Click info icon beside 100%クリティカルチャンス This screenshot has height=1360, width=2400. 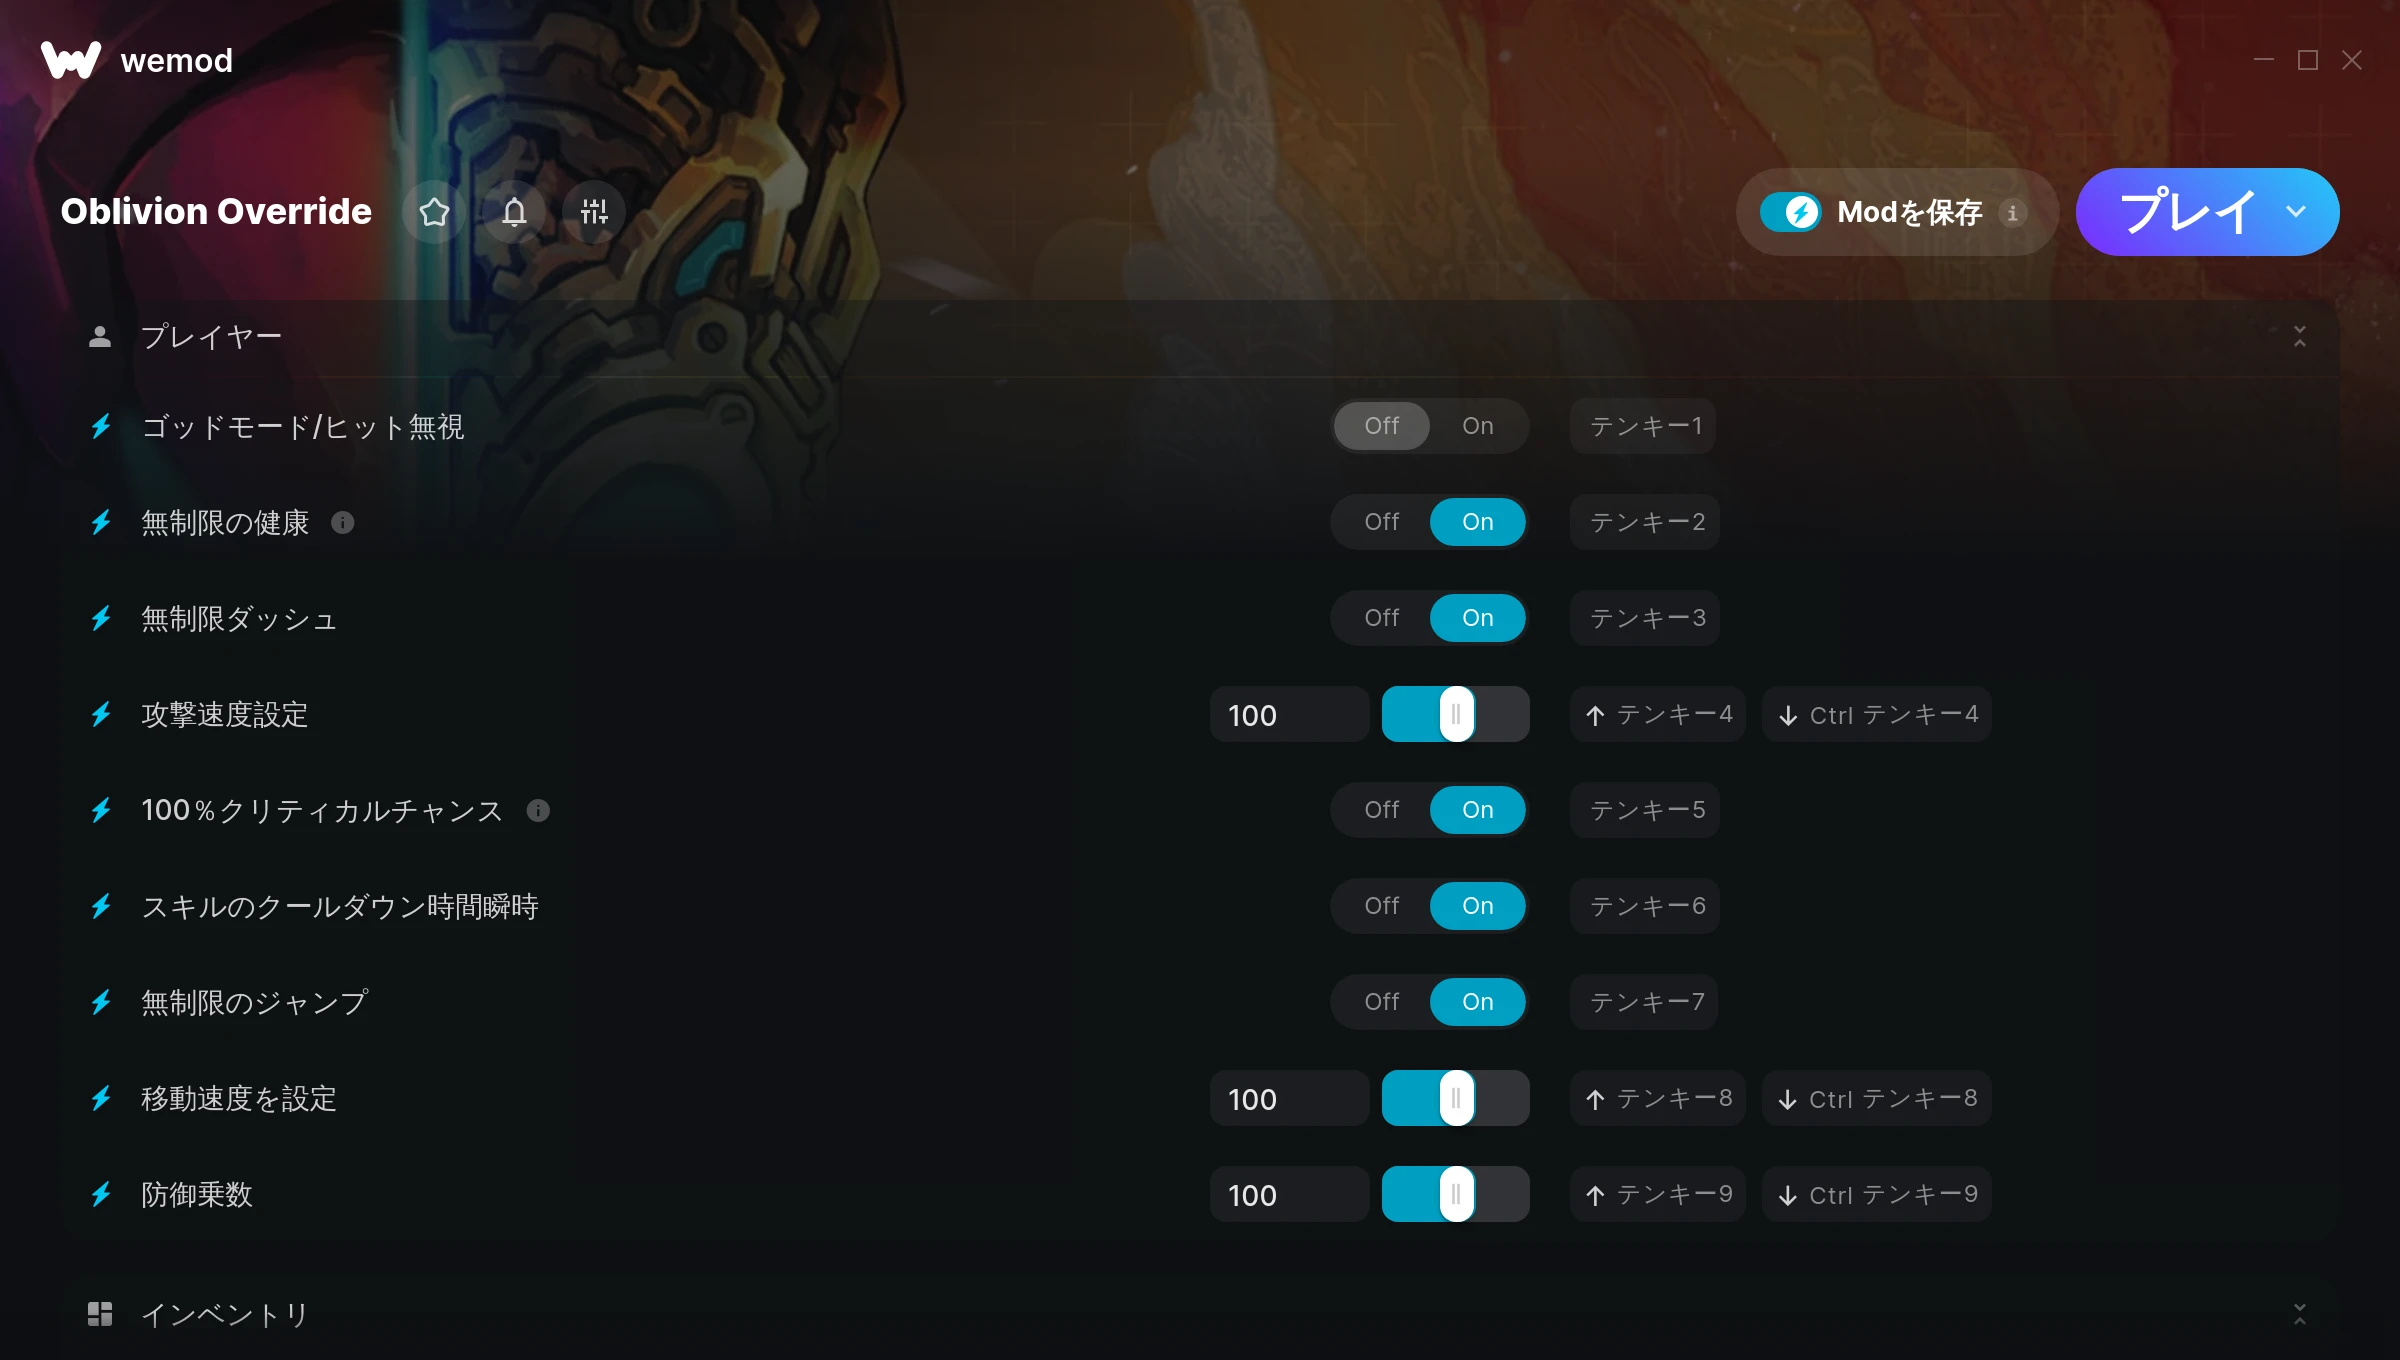[538, 810]
